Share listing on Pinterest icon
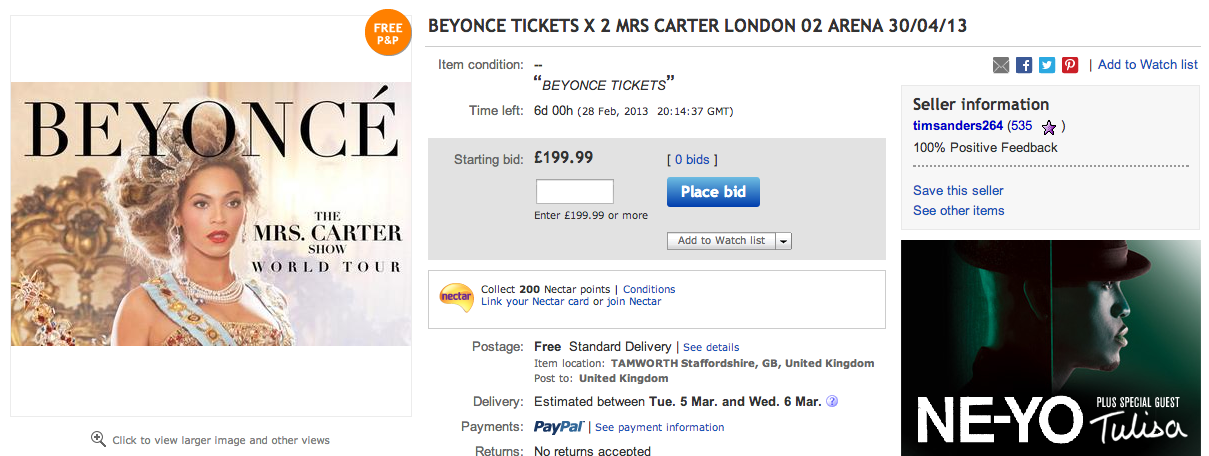Screen dimensions: 1209x456 [x=1070, y=65]
